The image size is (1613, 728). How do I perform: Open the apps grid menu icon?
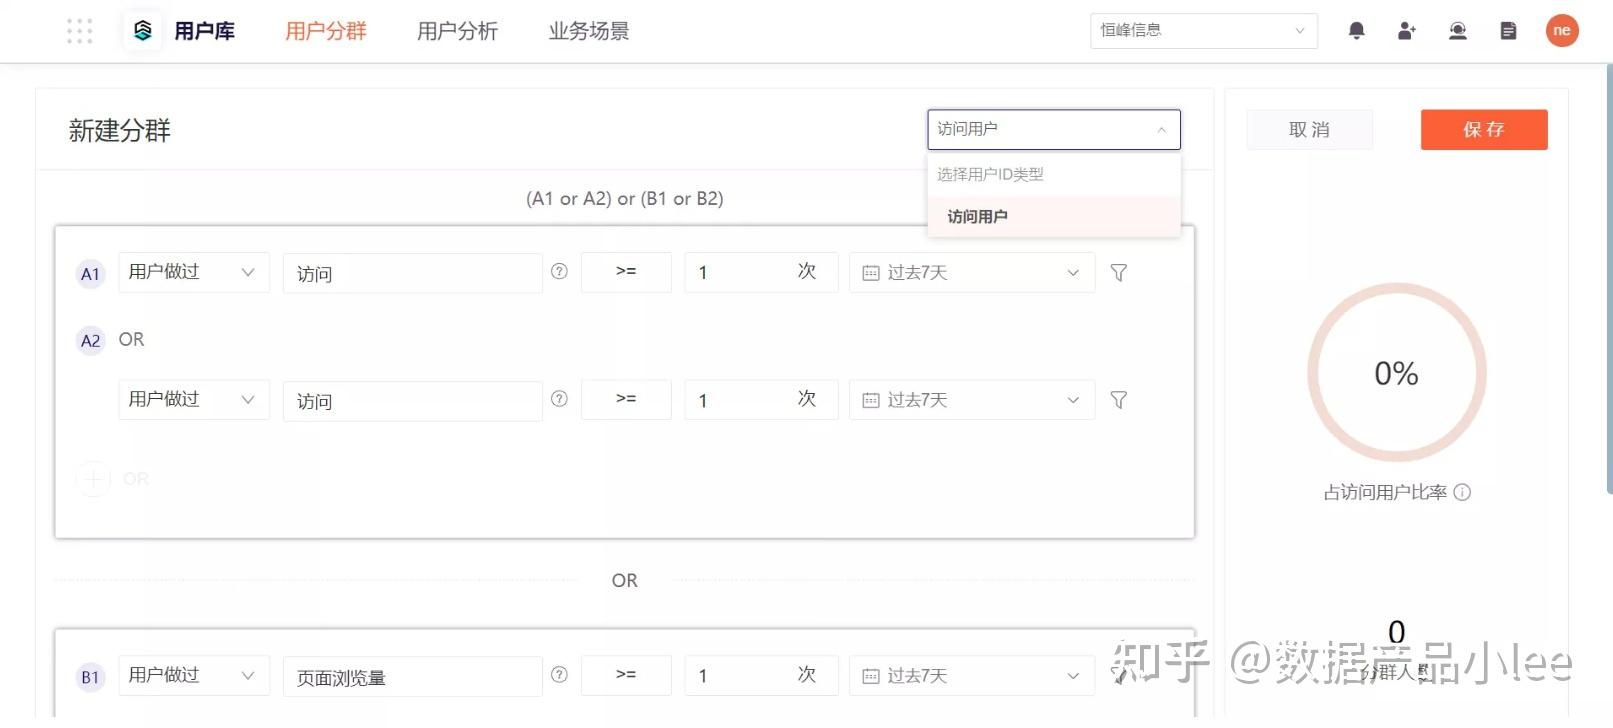click(79, 31)
